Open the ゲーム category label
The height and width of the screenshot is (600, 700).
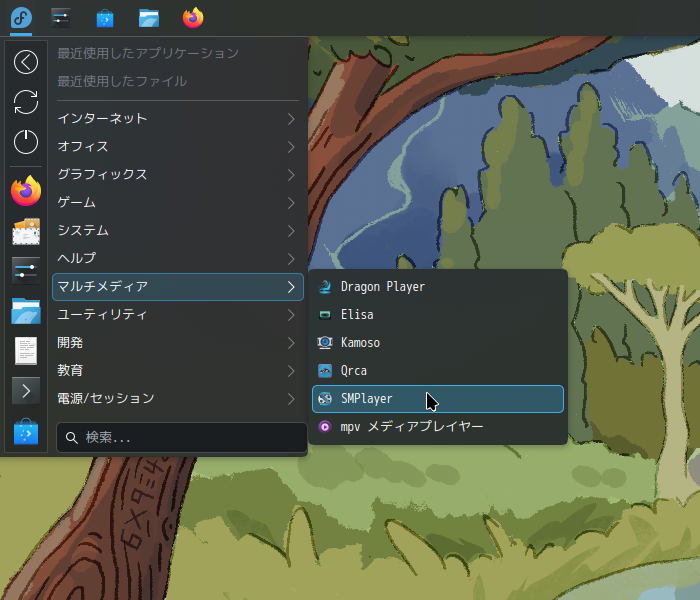(x=76, y=203)
